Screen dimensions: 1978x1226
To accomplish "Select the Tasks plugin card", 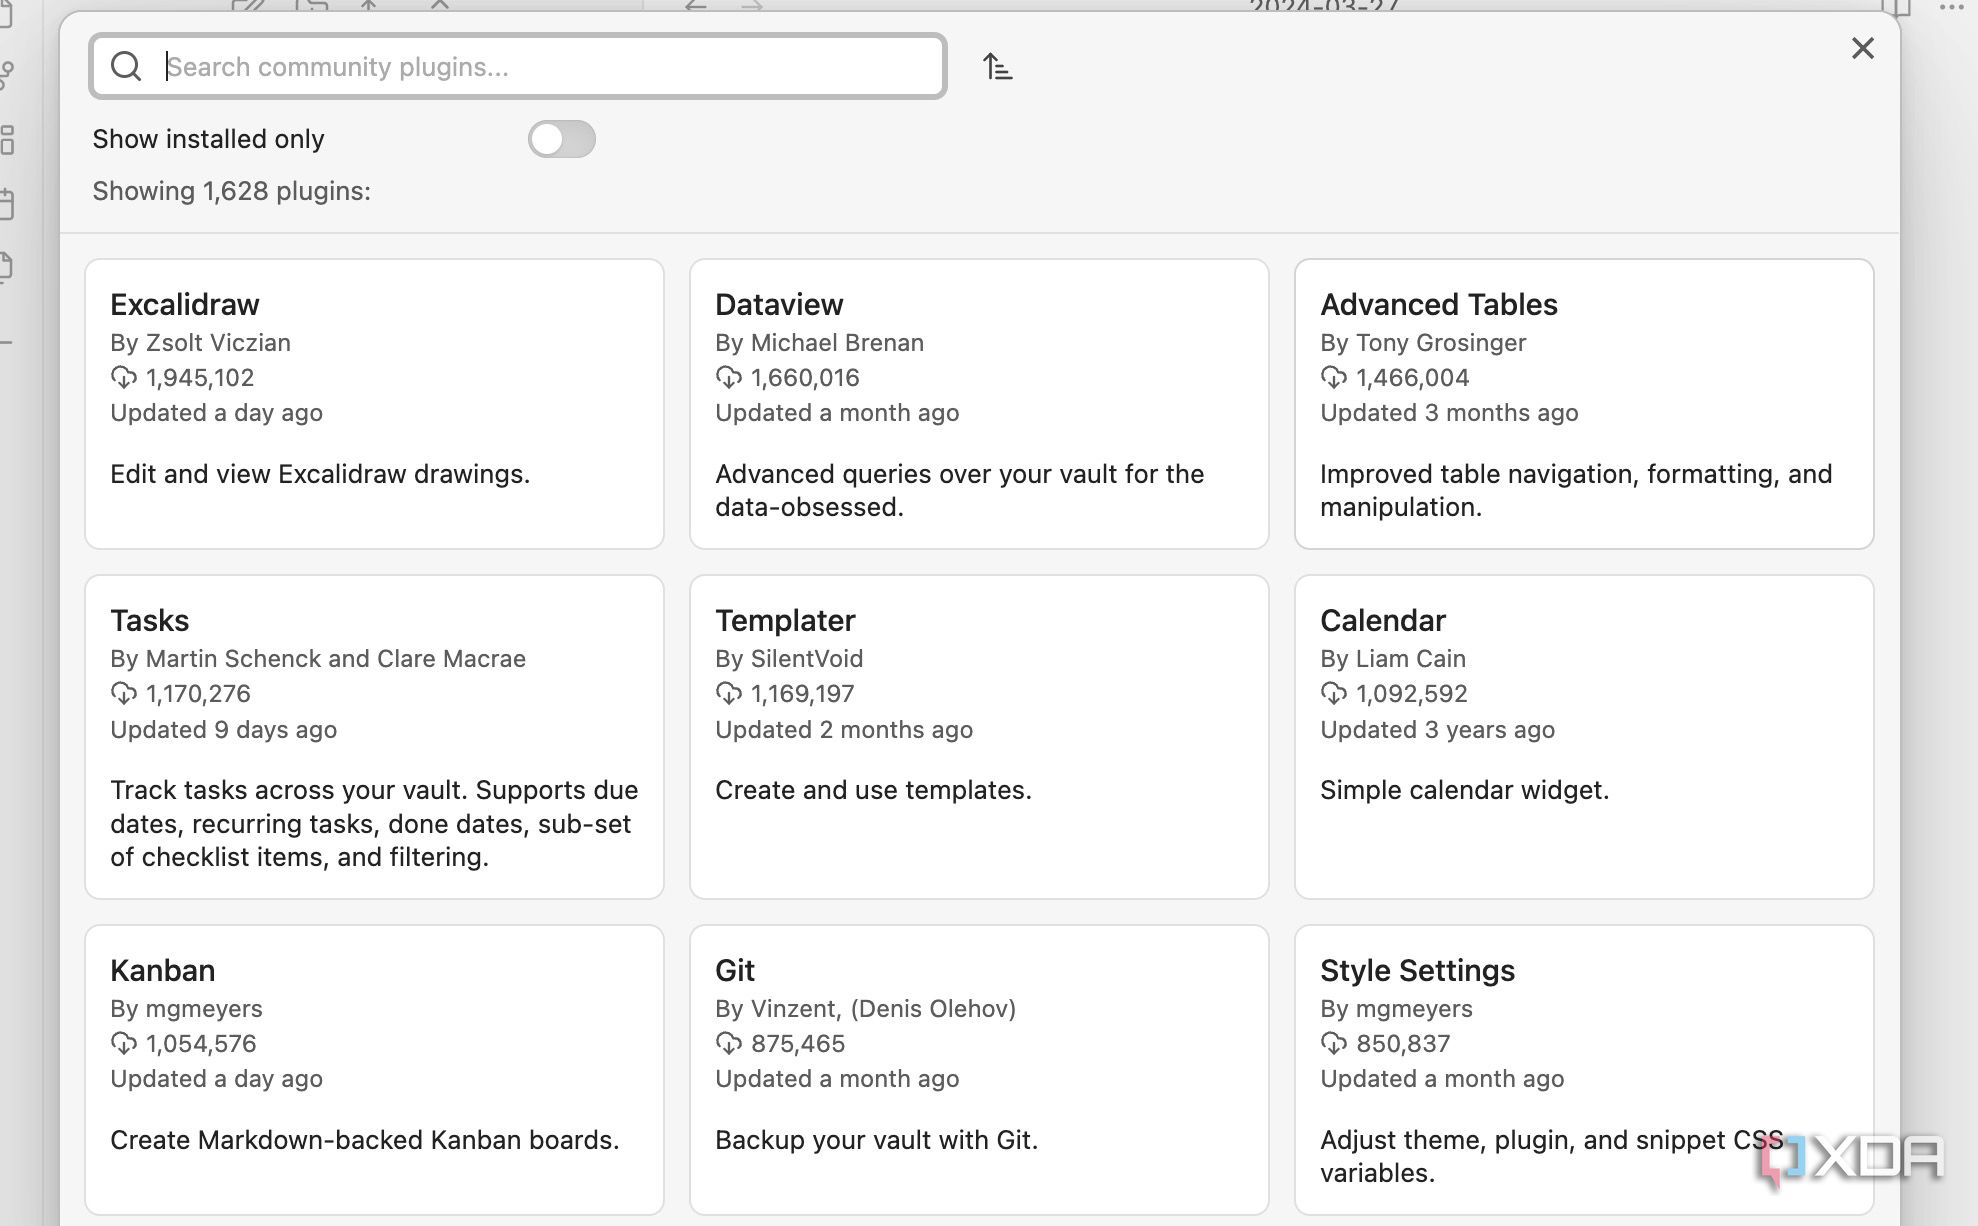I will coord(375,737).
